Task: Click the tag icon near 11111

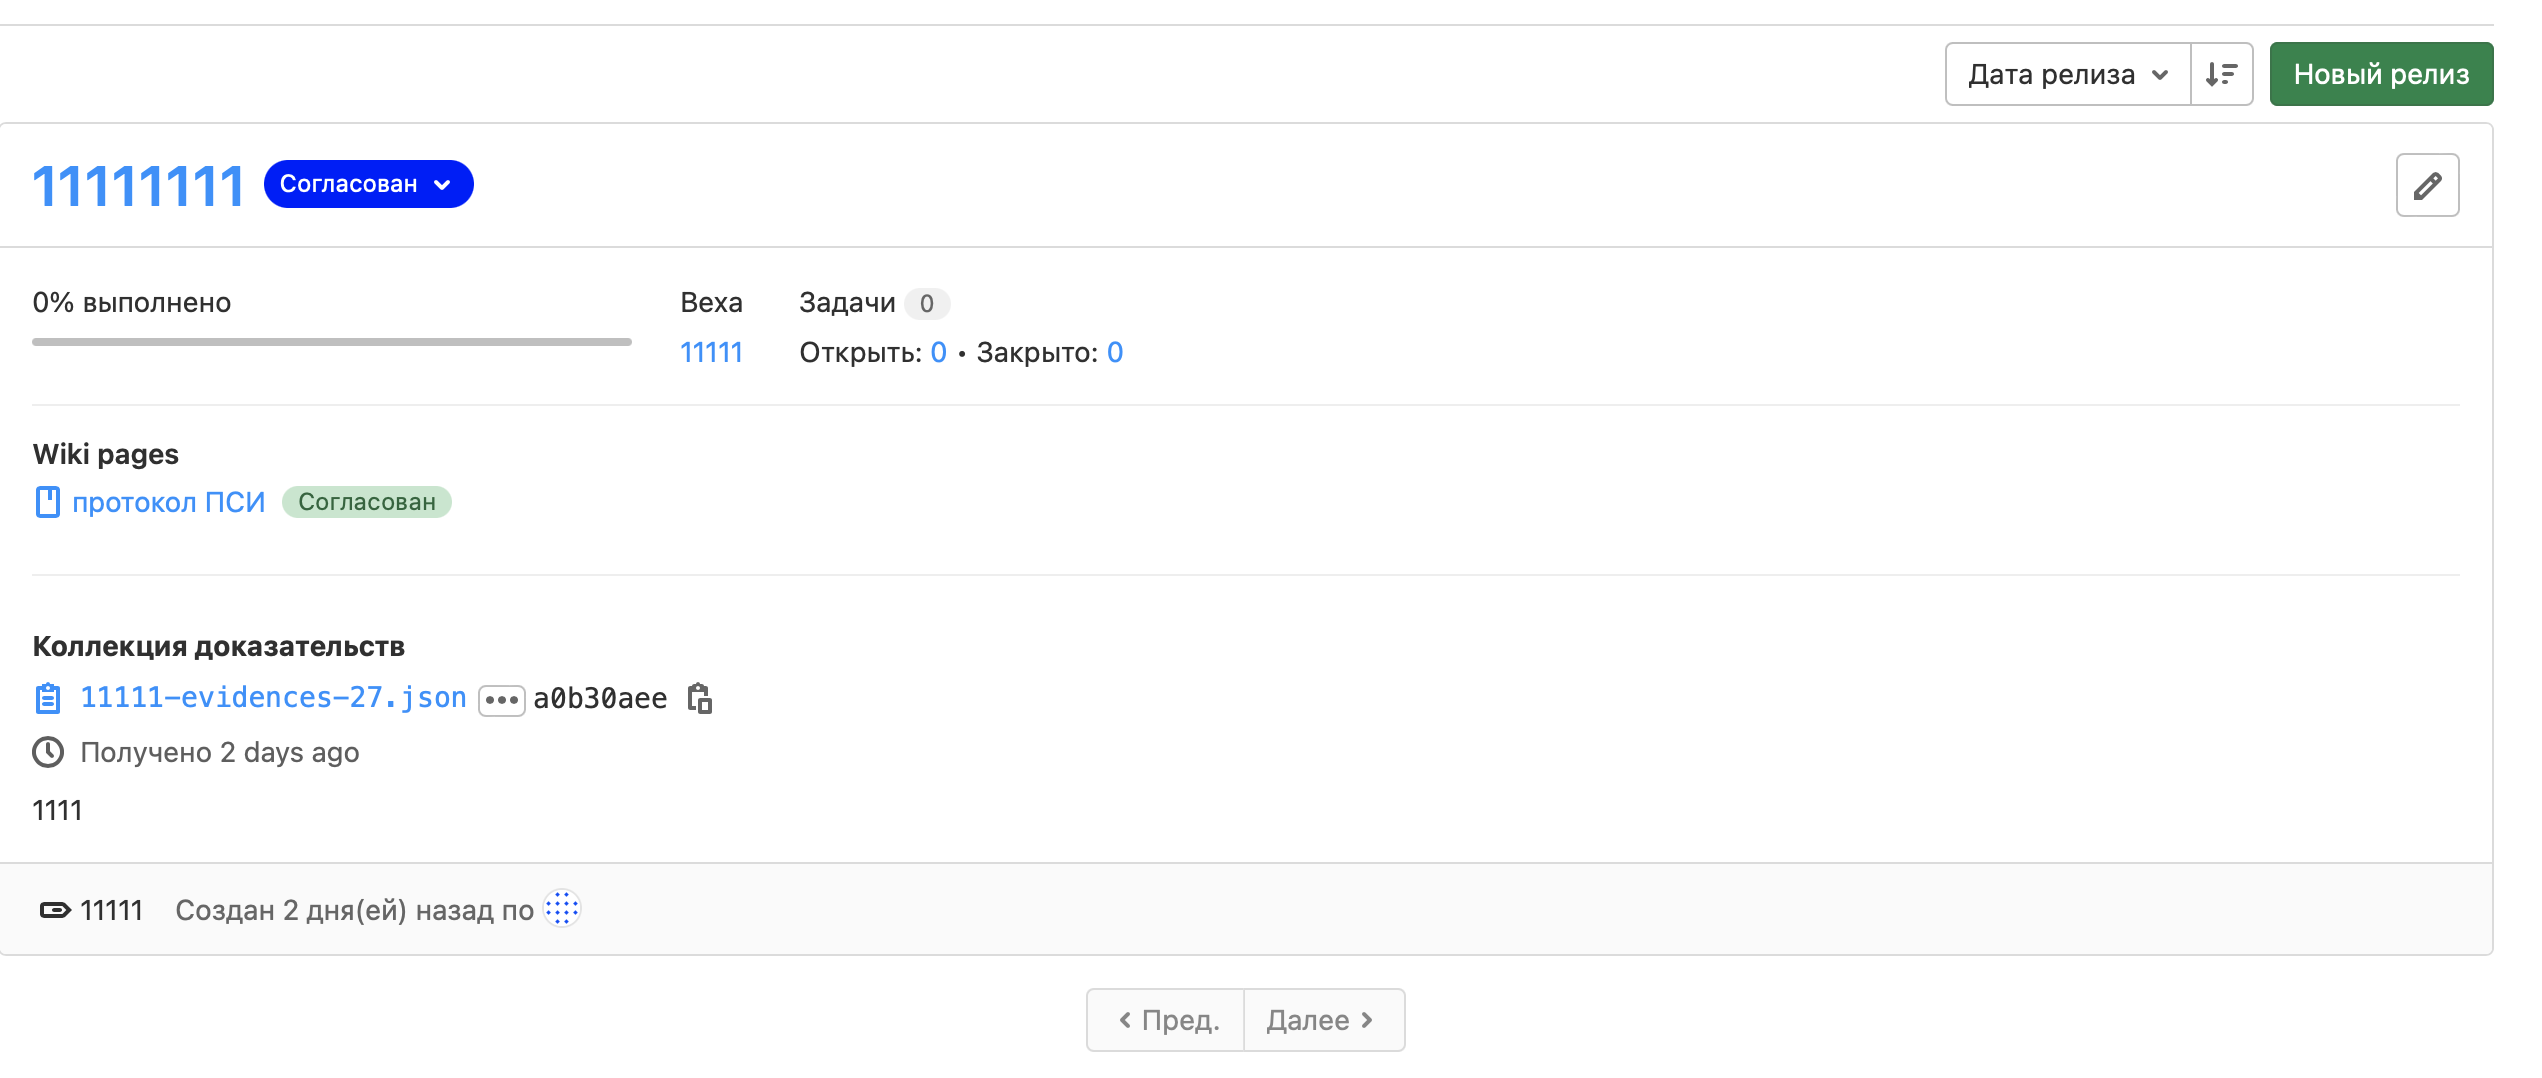Action: [x=54, y=910]
